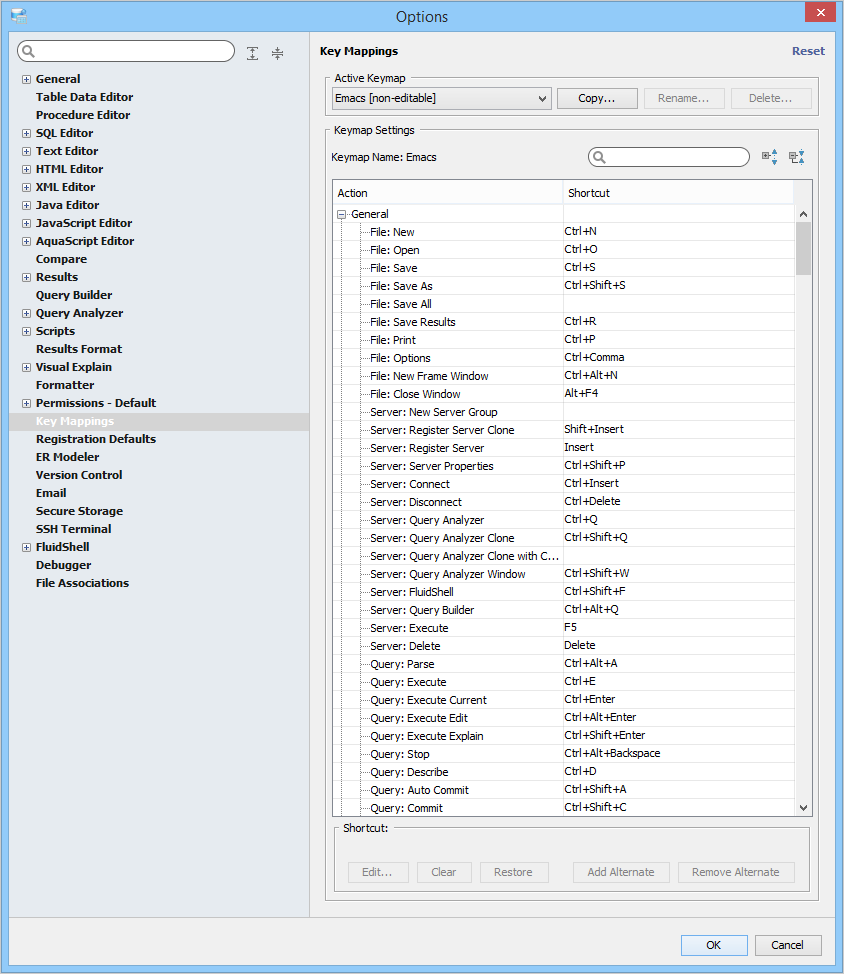Click the keymap list scroll-down arrow
844x974 pixels.
803,808
